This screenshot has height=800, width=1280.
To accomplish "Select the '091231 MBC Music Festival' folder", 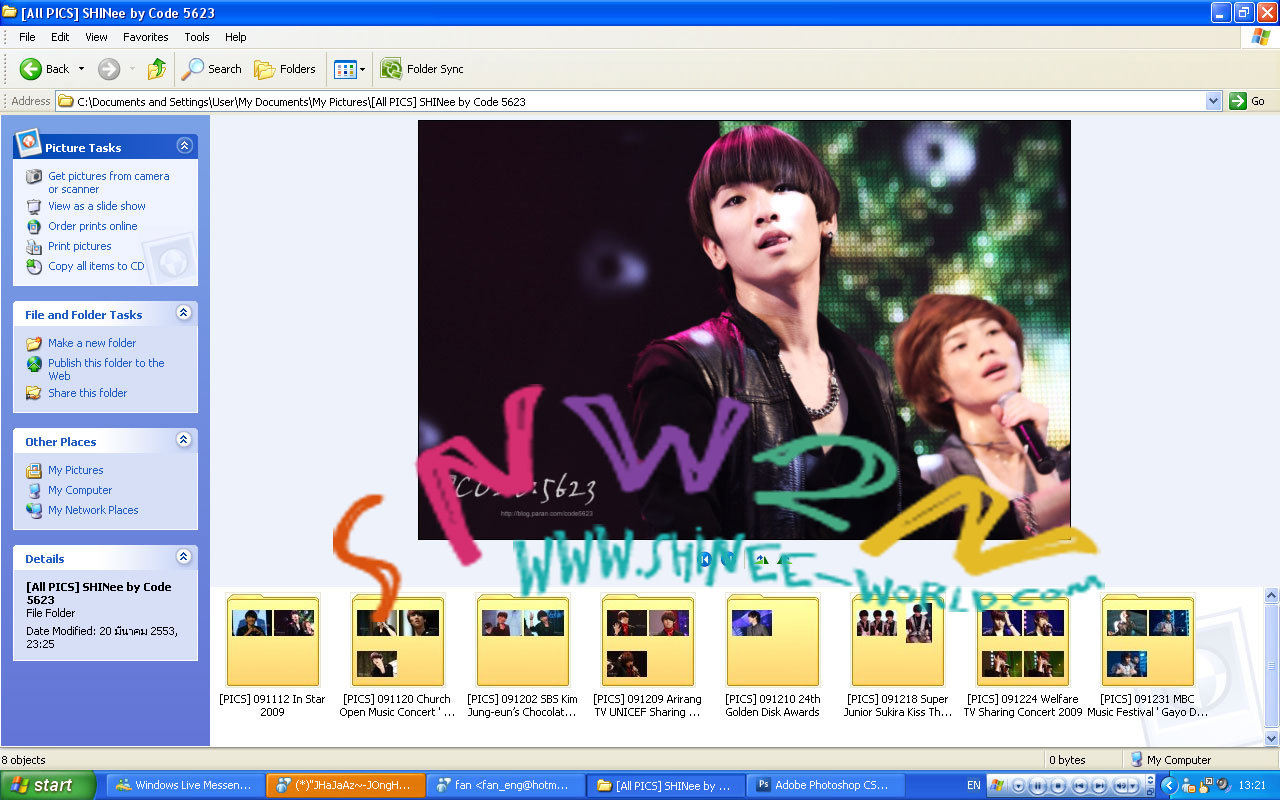I will point(1147,655).
